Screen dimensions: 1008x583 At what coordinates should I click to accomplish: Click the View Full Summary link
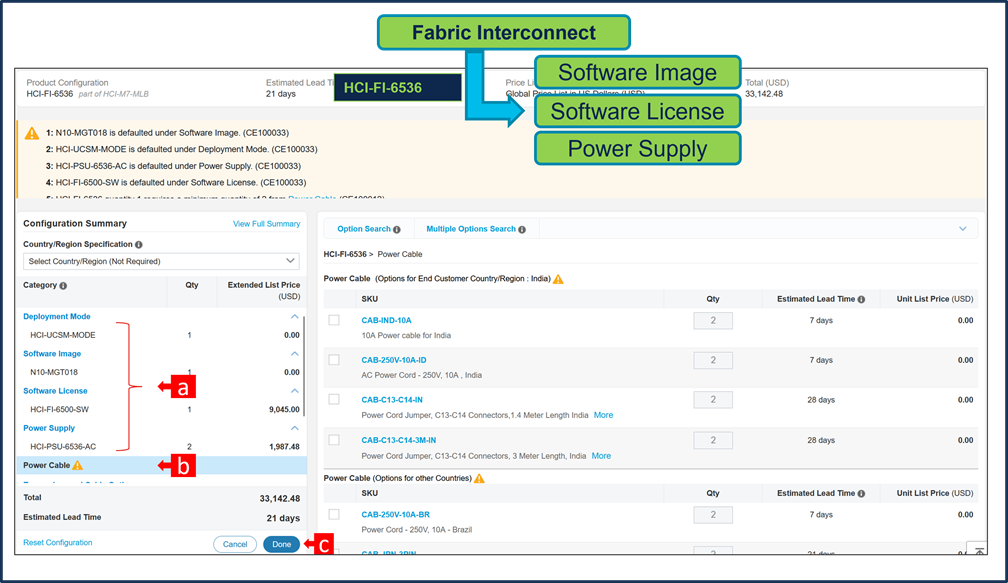(266, 224)
